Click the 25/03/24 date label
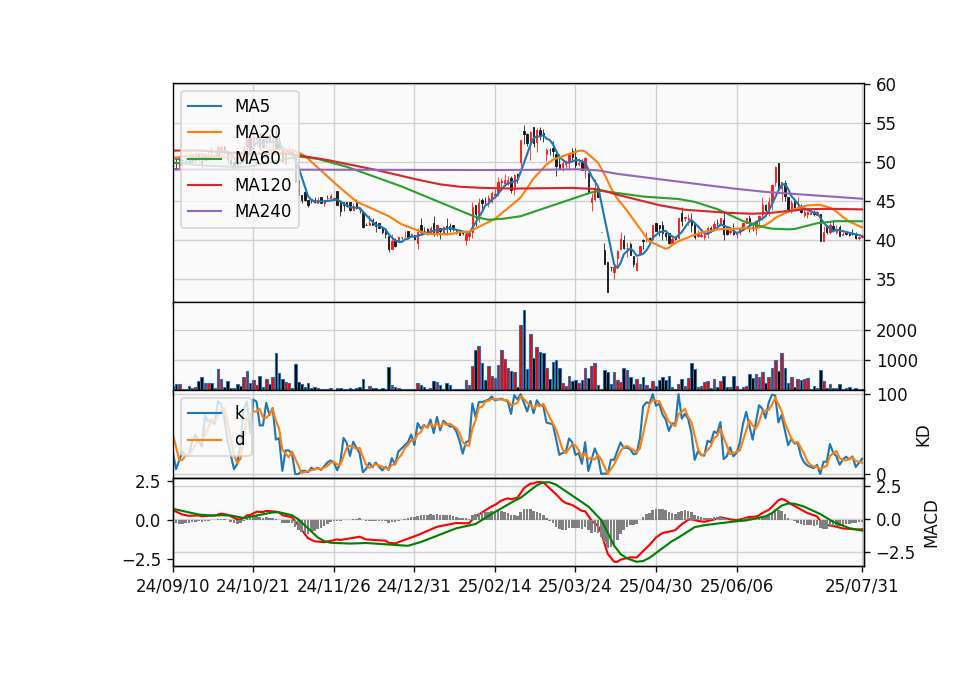The width and height of the screenshot is (960, 690). pos(574,586)
